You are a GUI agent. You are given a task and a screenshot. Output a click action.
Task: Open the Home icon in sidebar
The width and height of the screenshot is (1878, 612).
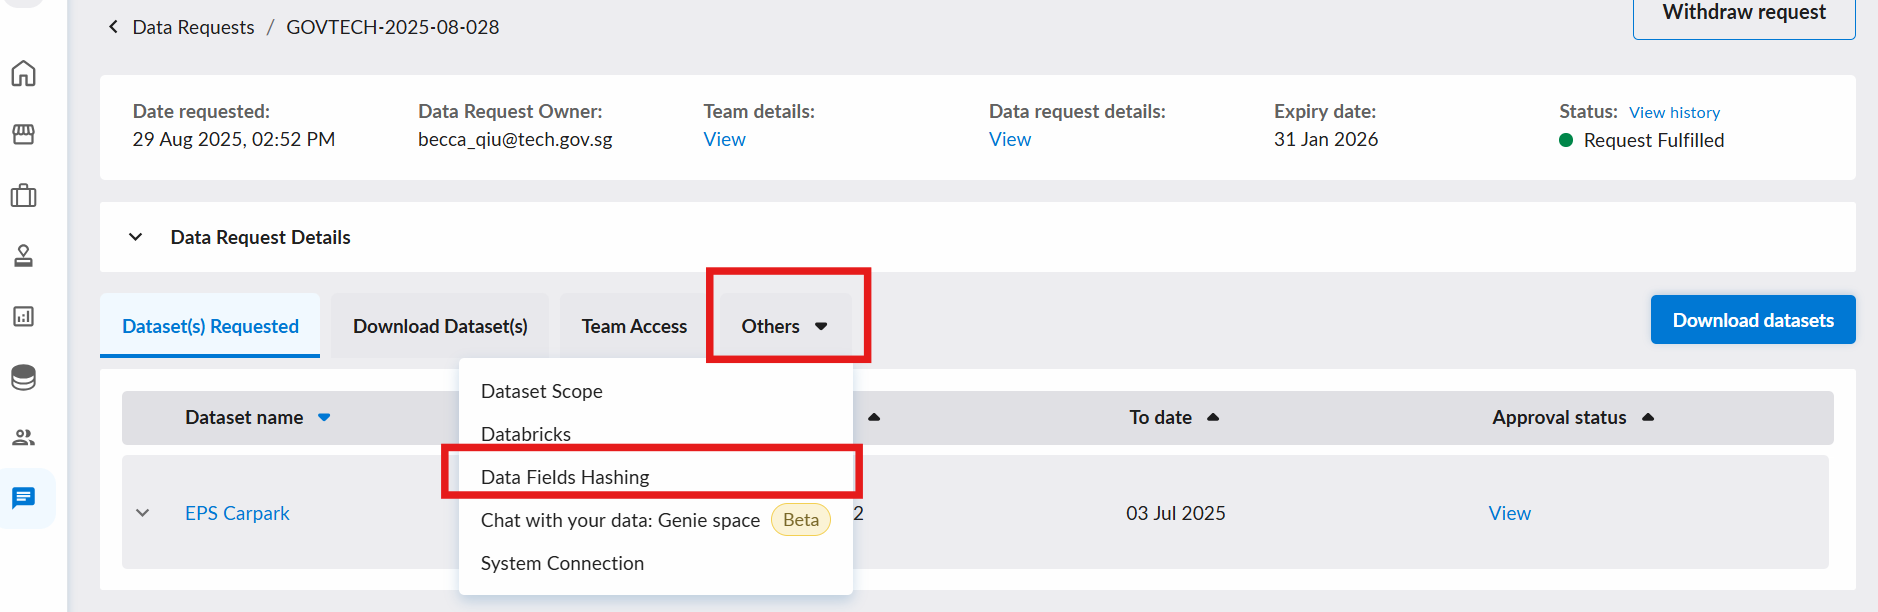click(23, 73)
